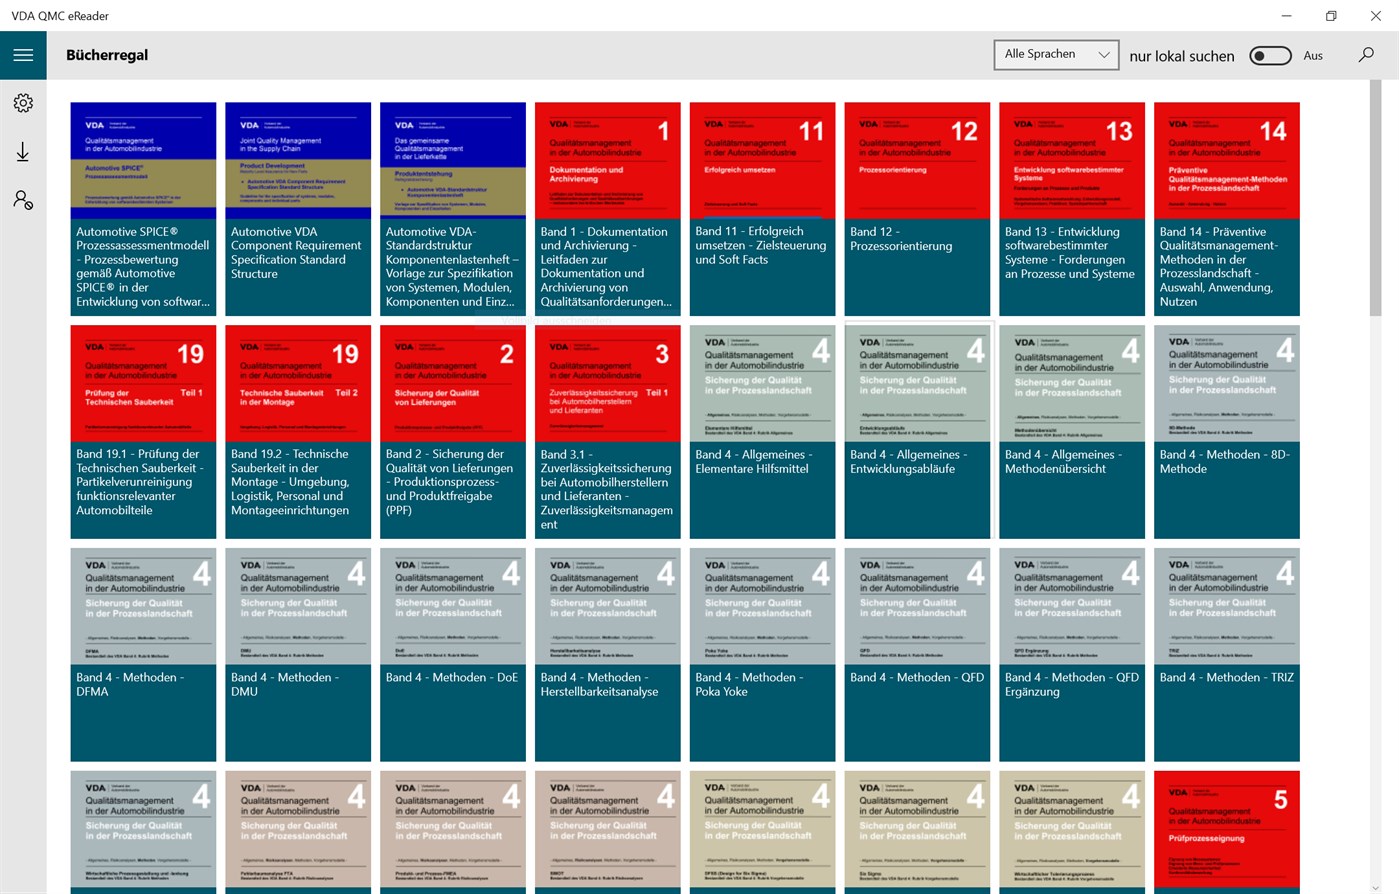Open the navigation hamburger menu
This screenshot has height=894, width=1399.
[x=22, y=54]
